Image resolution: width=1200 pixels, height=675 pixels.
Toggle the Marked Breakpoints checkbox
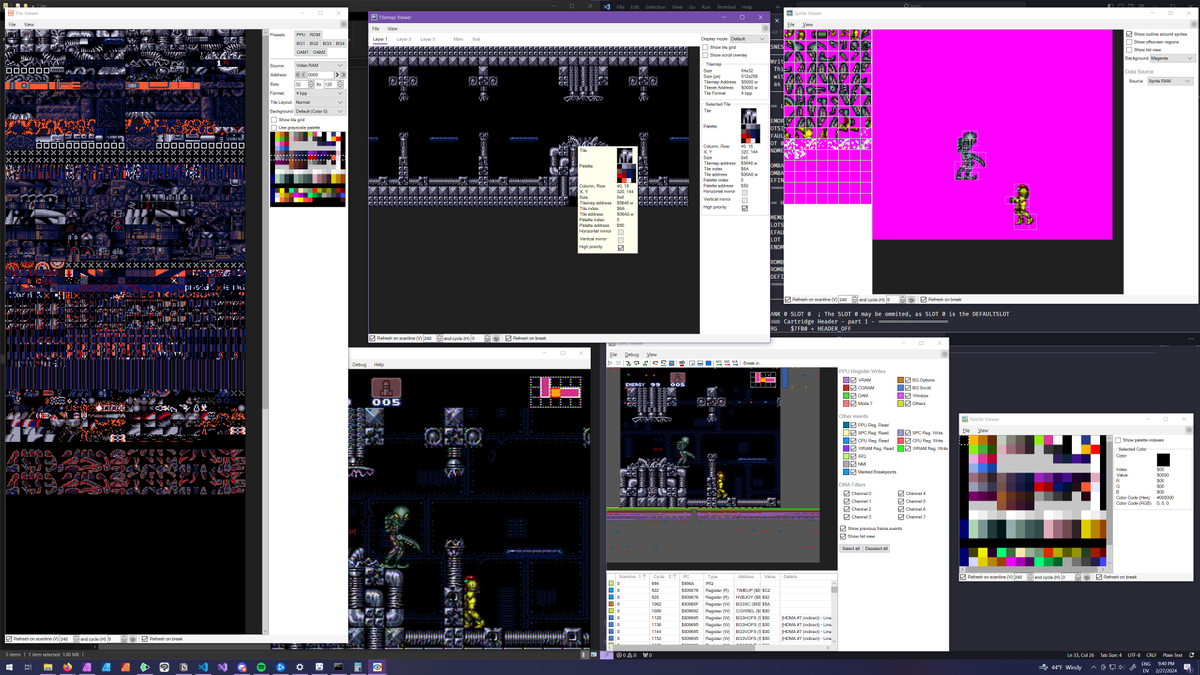[853, 472]
